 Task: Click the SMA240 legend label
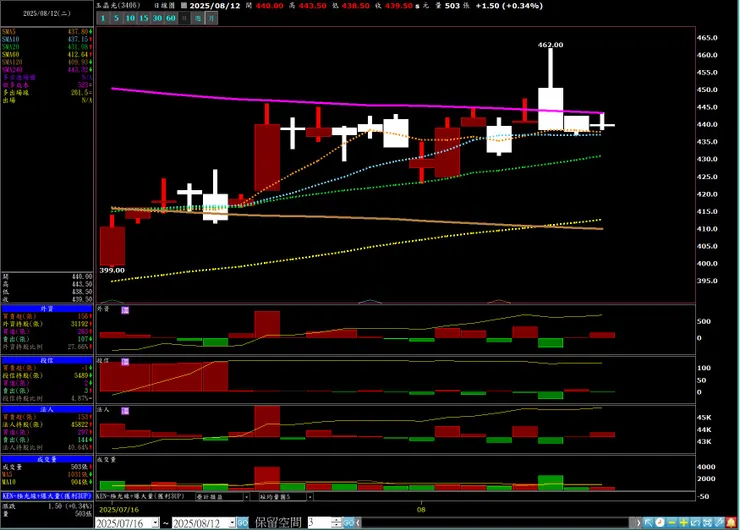click(12, 69)
